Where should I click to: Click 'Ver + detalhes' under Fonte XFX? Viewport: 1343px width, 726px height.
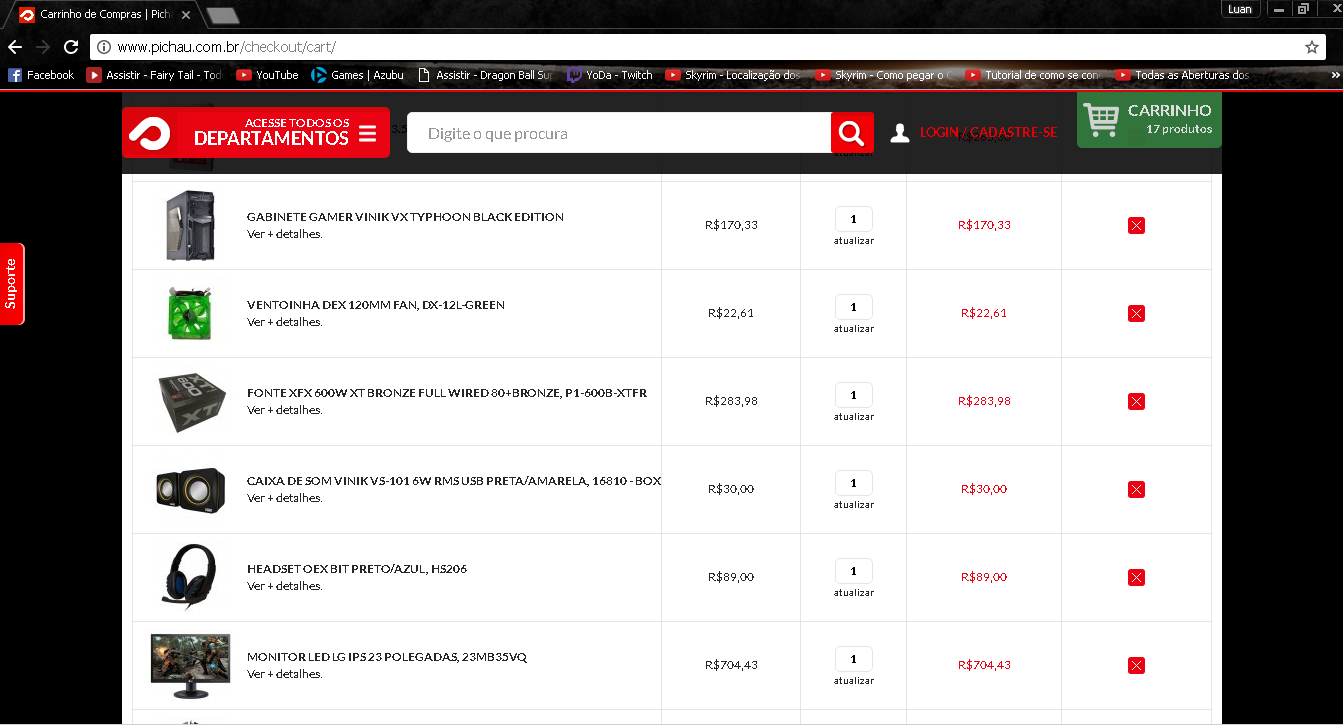point(285,410)
